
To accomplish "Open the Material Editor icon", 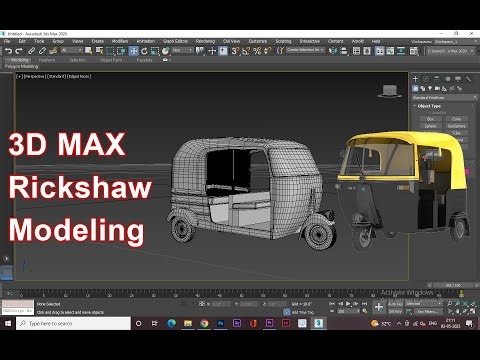I will 413,51.
